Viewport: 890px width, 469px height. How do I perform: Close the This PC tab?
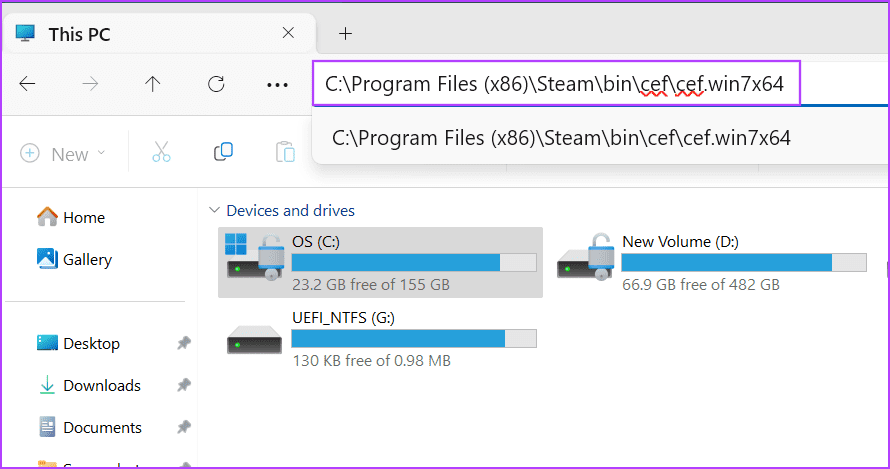[288, 33]
